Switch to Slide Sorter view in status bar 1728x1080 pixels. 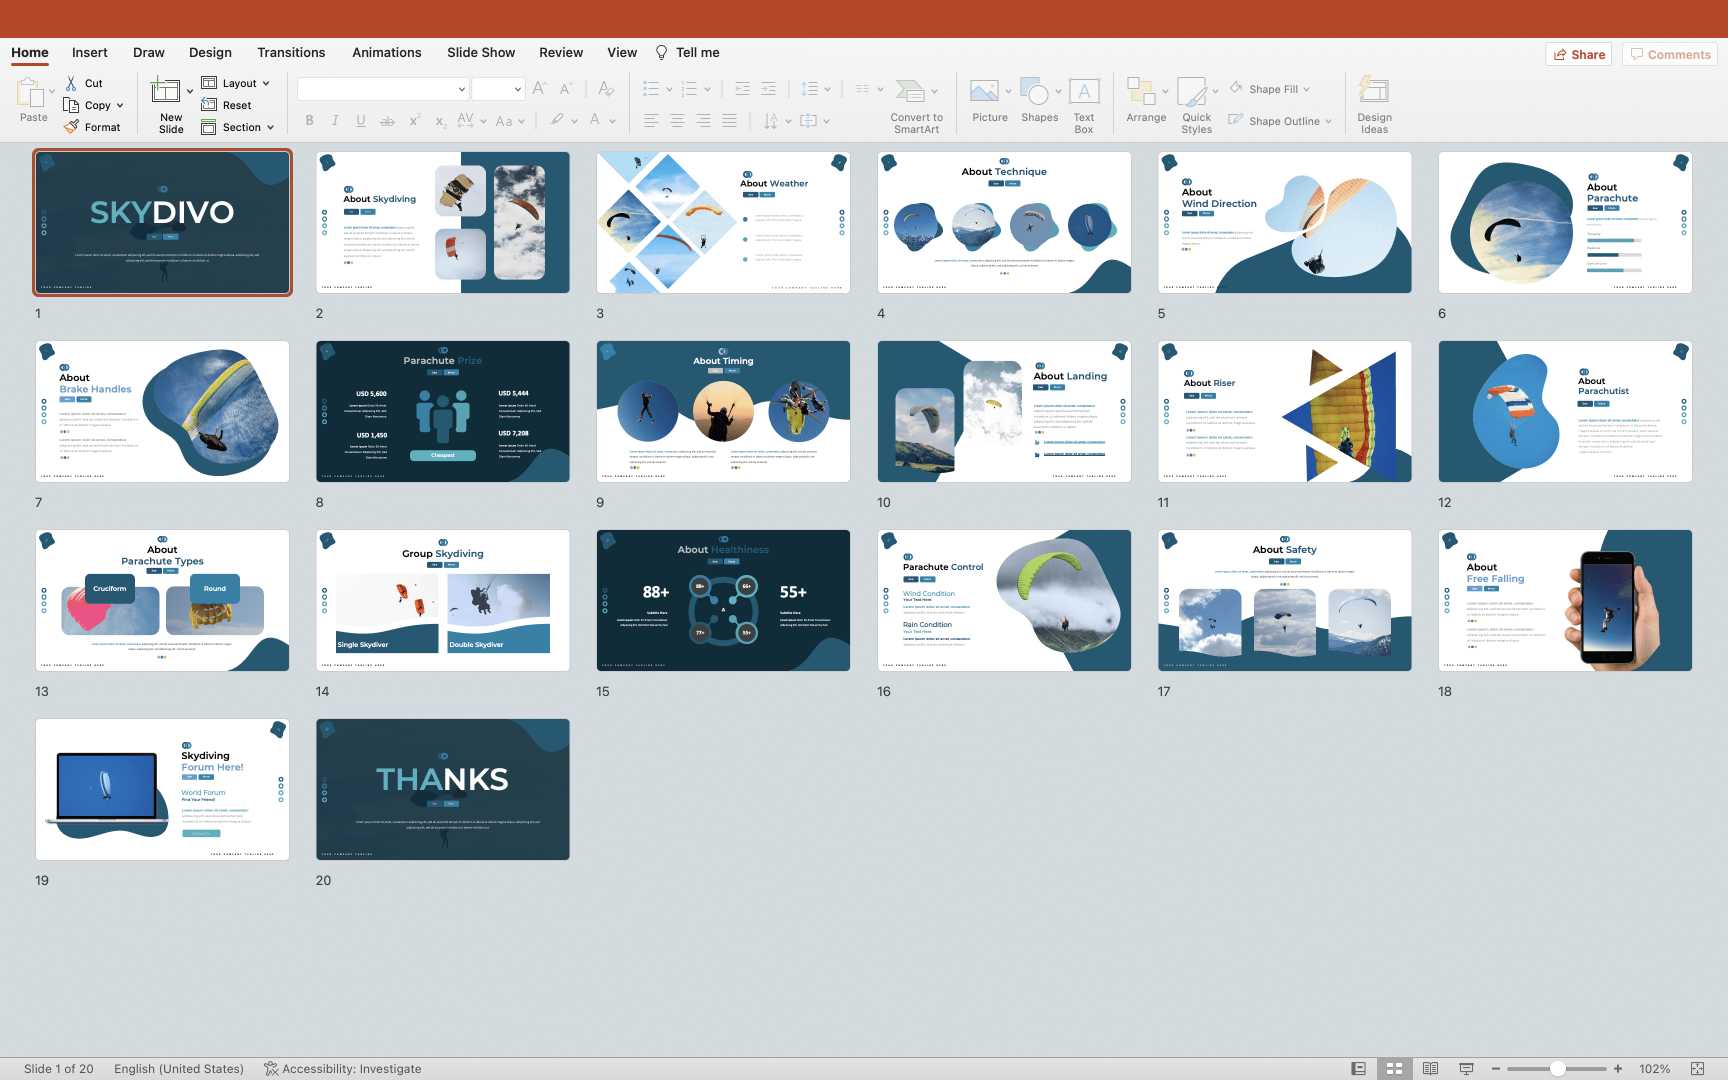tap(1394, 1068)
